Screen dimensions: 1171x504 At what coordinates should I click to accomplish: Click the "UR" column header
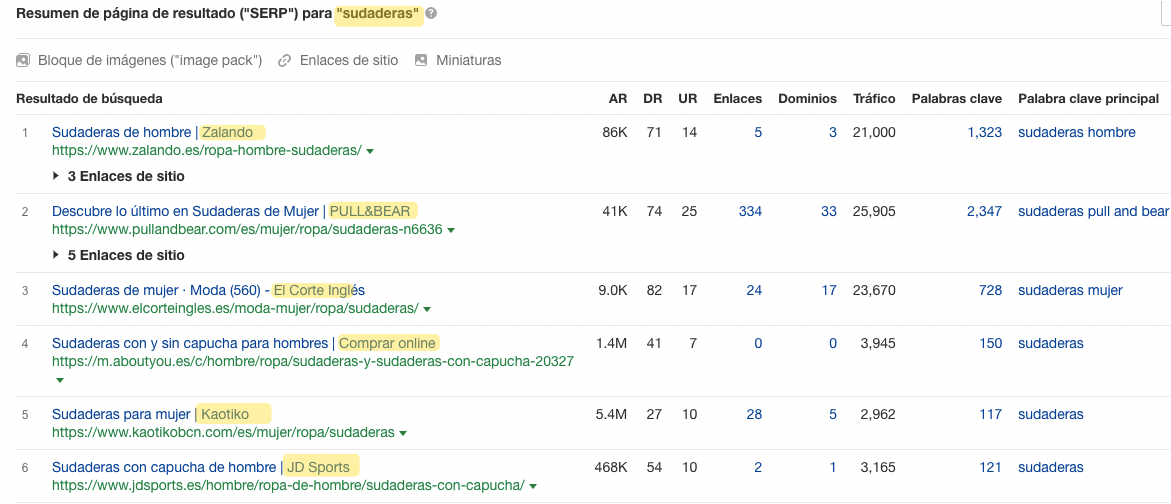[688, 99]
